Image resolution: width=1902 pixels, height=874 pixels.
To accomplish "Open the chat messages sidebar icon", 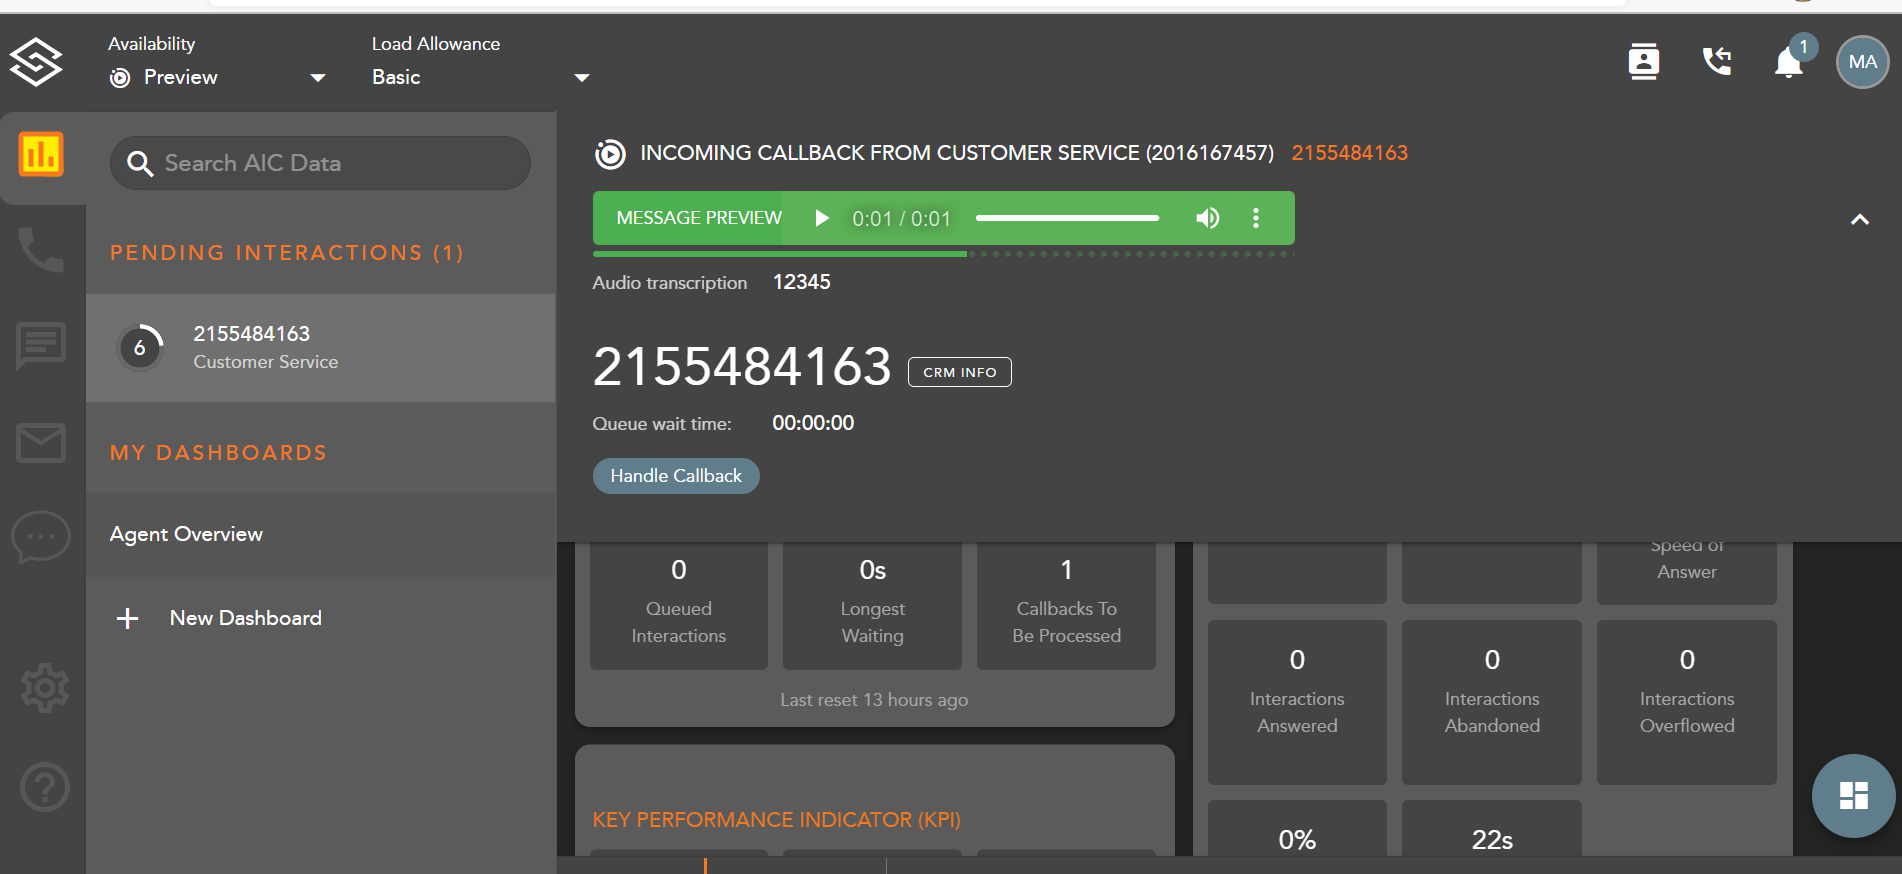I will pyautogui.click(x=41, y=346).
